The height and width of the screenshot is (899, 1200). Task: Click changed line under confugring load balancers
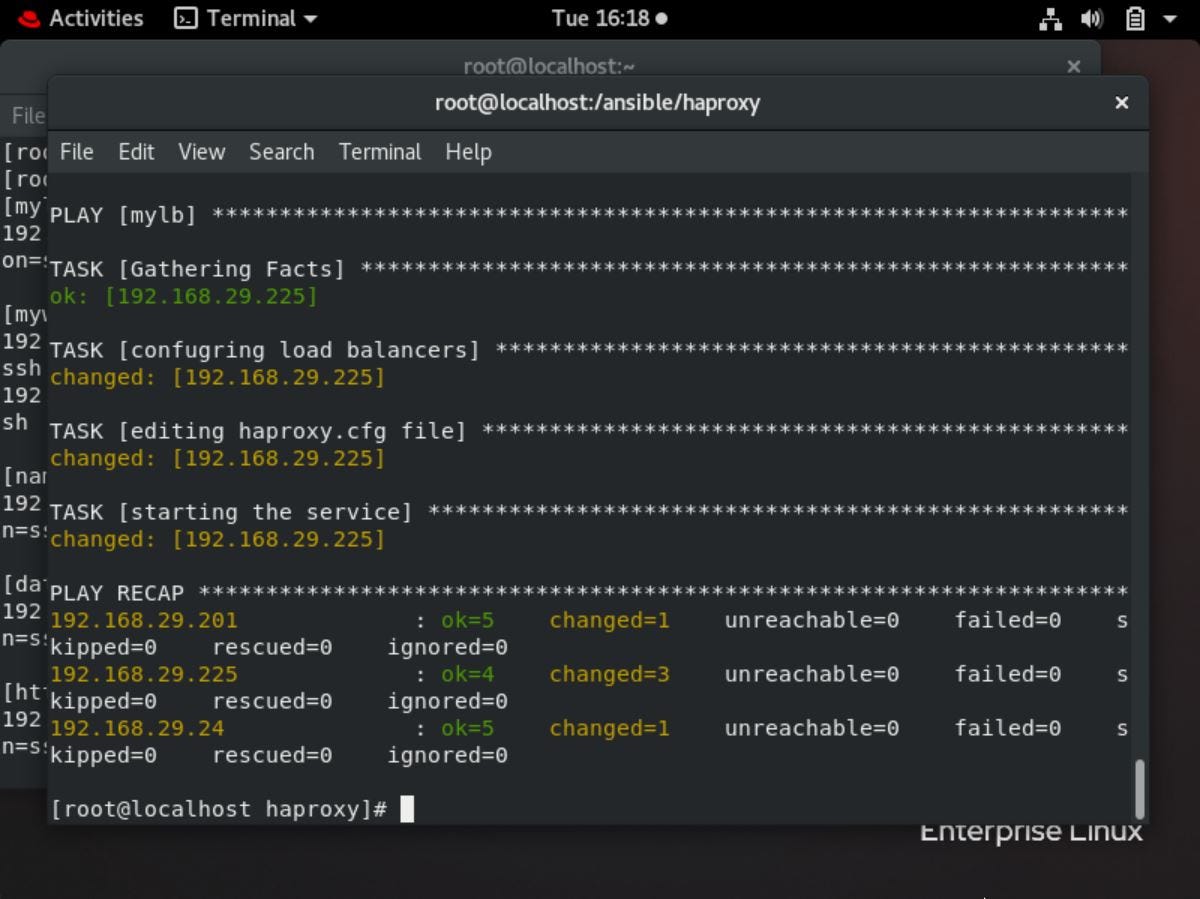coord(217,377)
